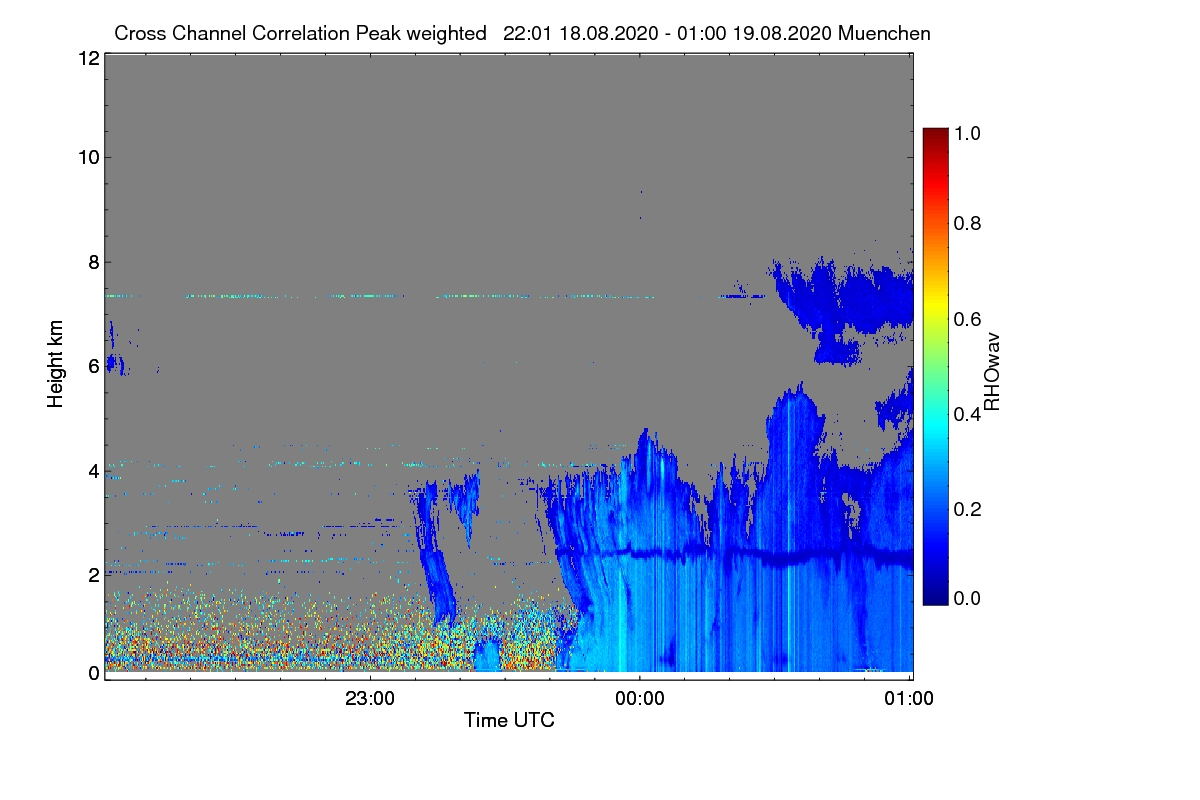
Task: Click the colorbar '0.4' value label
Action: point(966,414)
